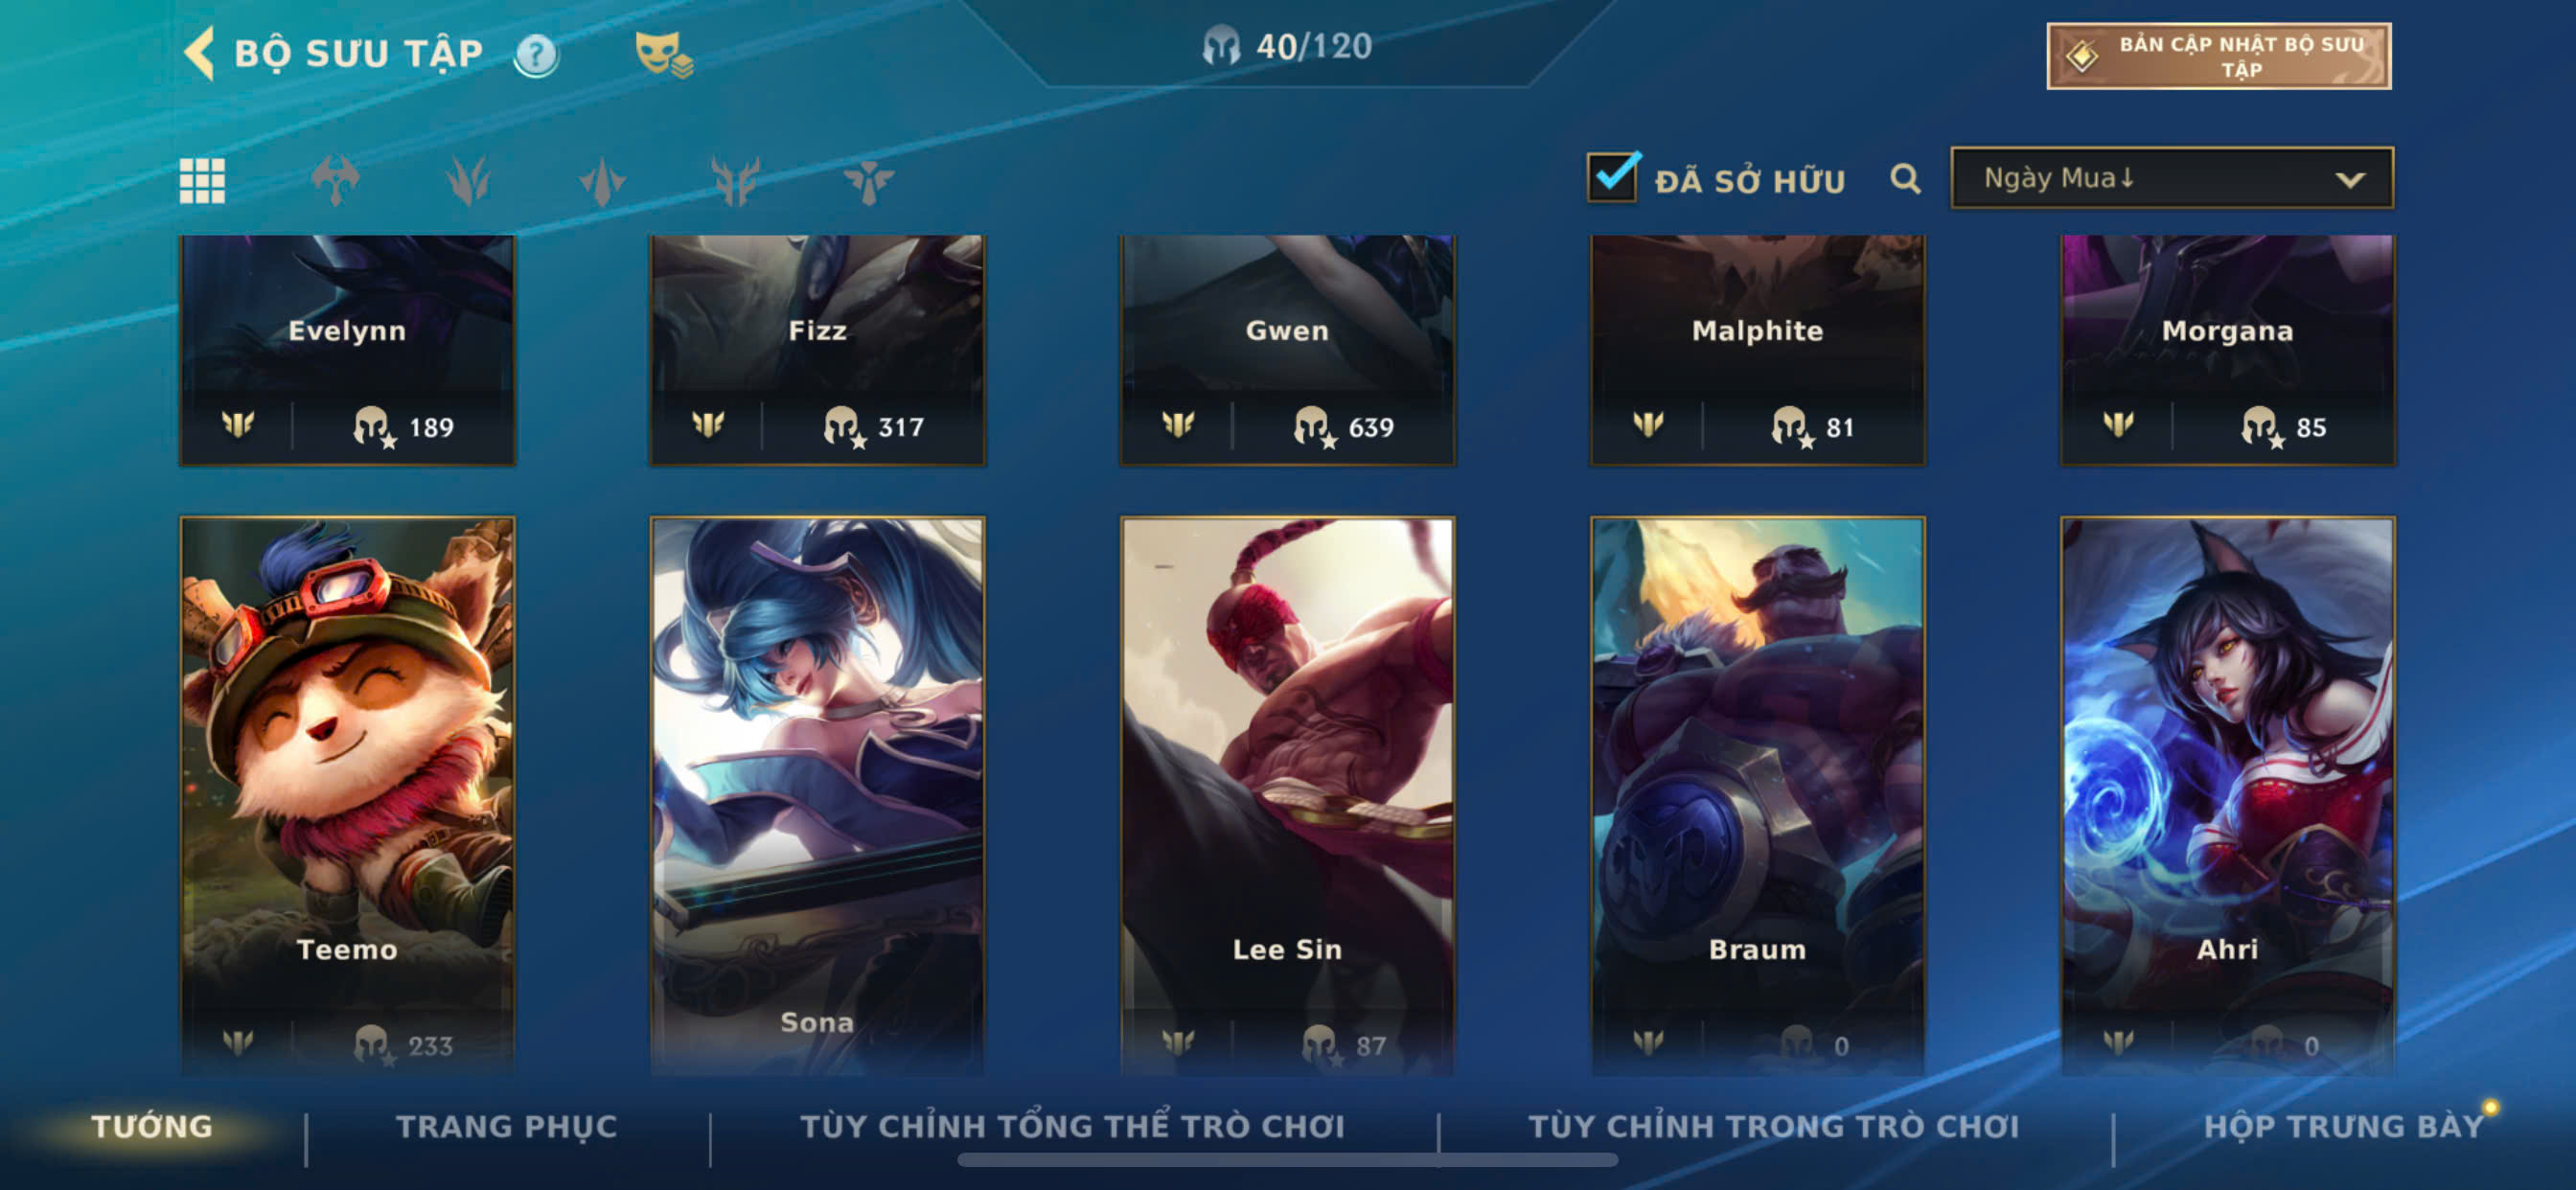Viewport: 2576px width, 1190px height.
Task: Open the help question mark icon
Action: click(x=536, y=55)
